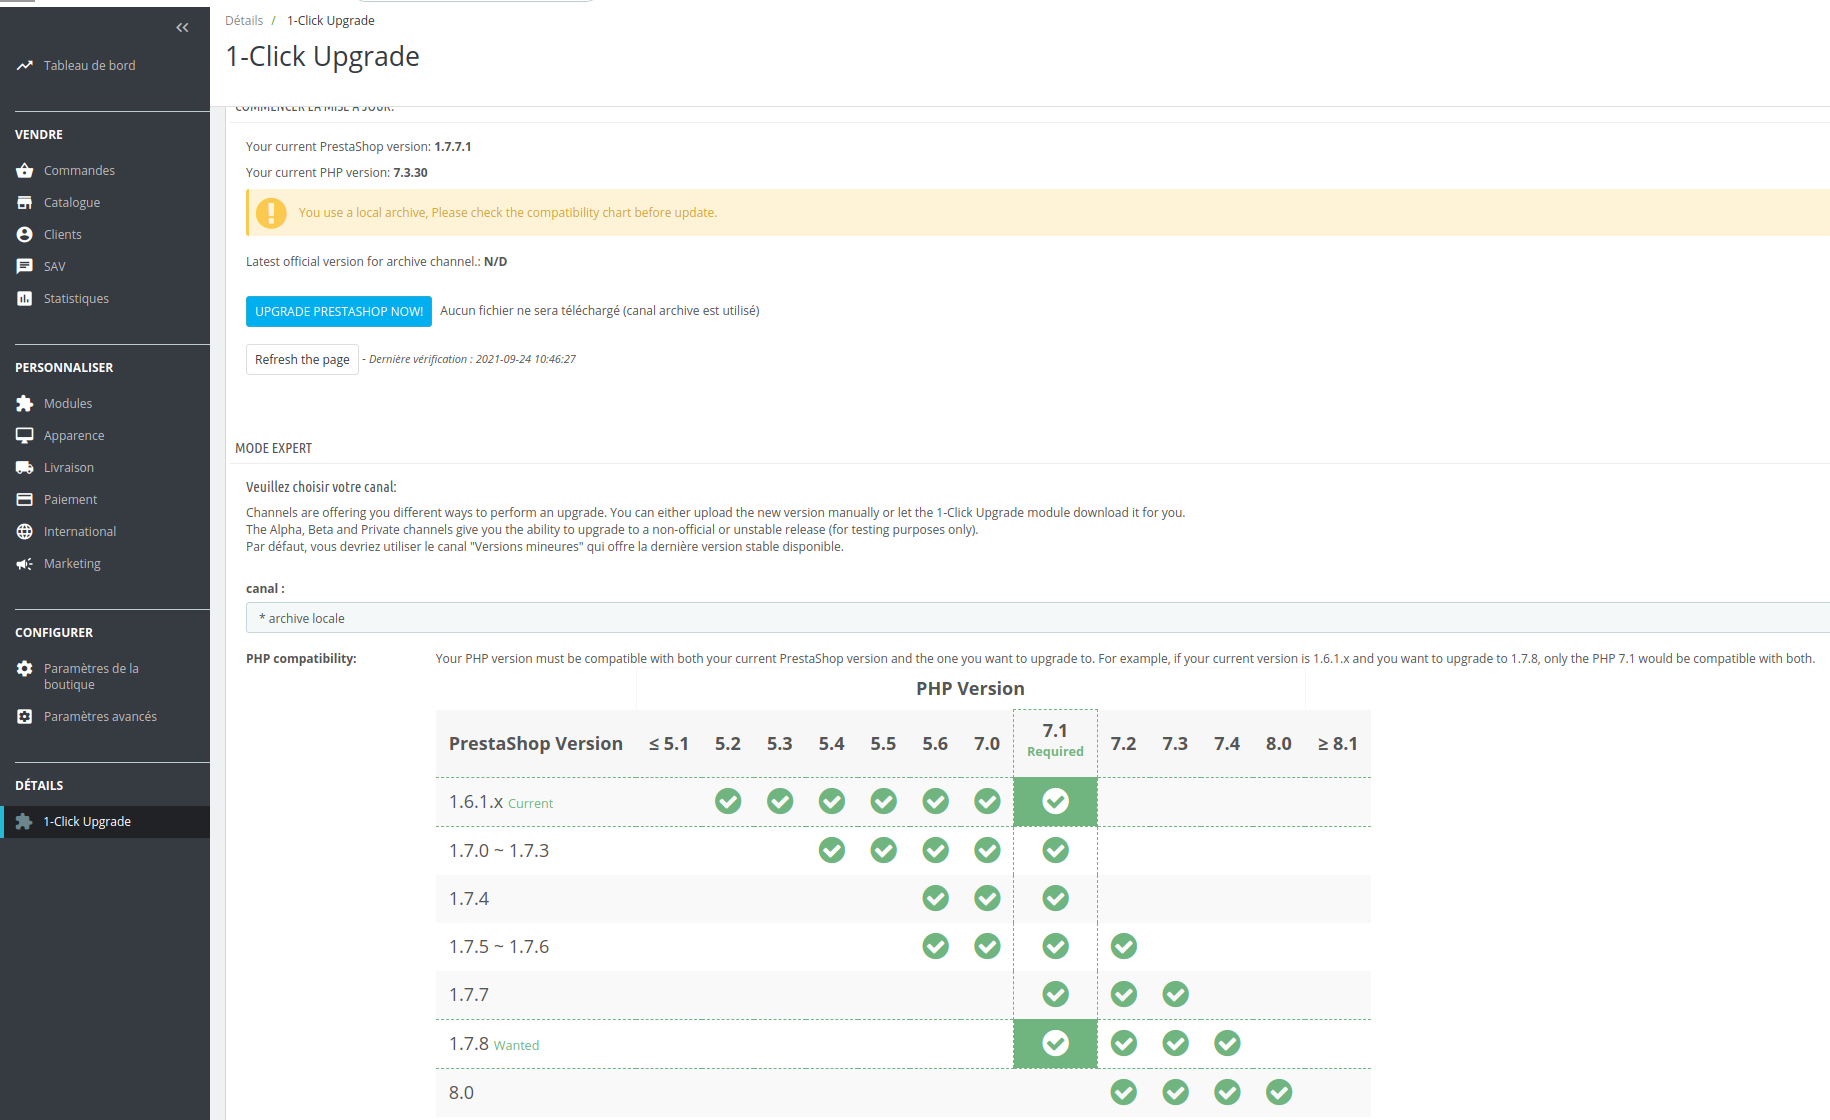The width and height of the screenshot is (1830, 1120).
Task: Click the PHP 7.3 checkmark in the 1.7.7 row
Action: coord(1175,994)
